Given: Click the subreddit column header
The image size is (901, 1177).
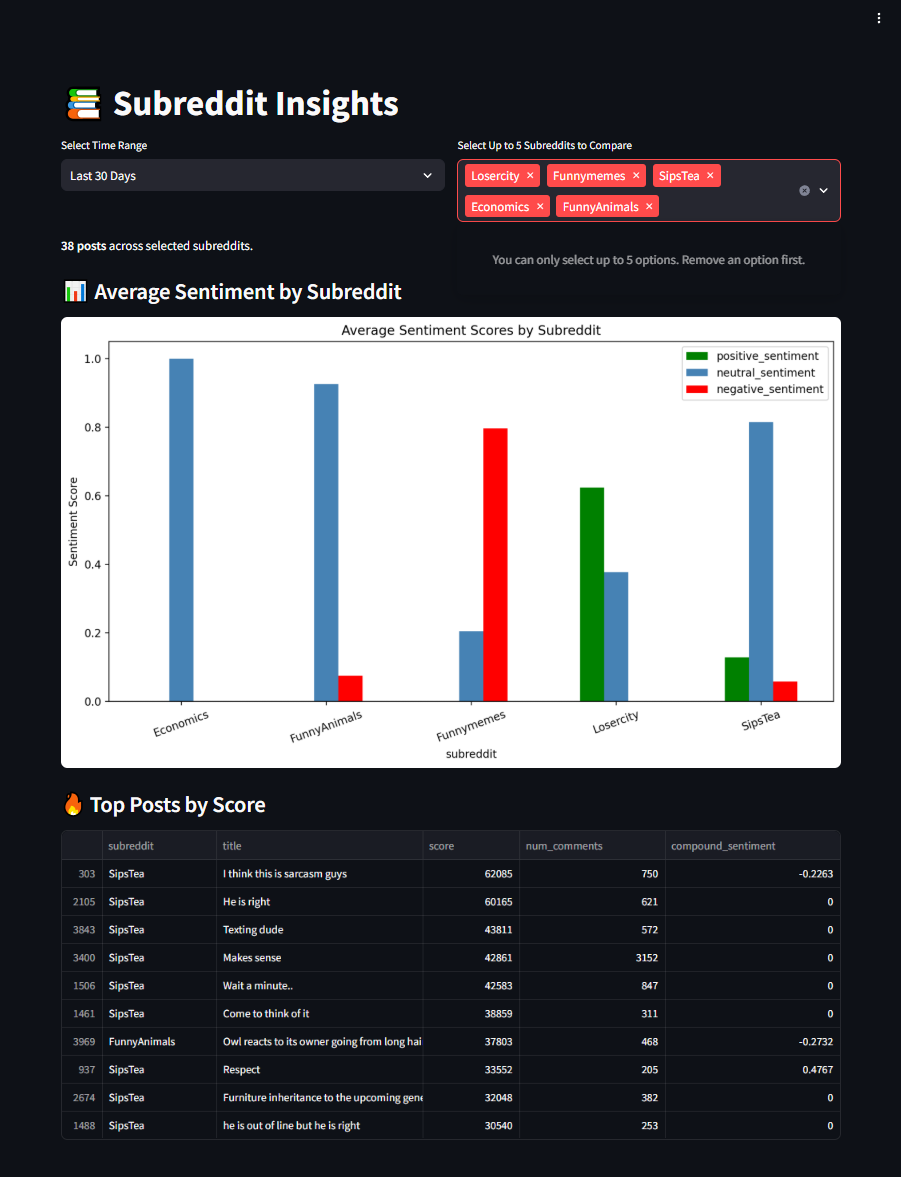Looking at the screenshot, I should (159, 846).
